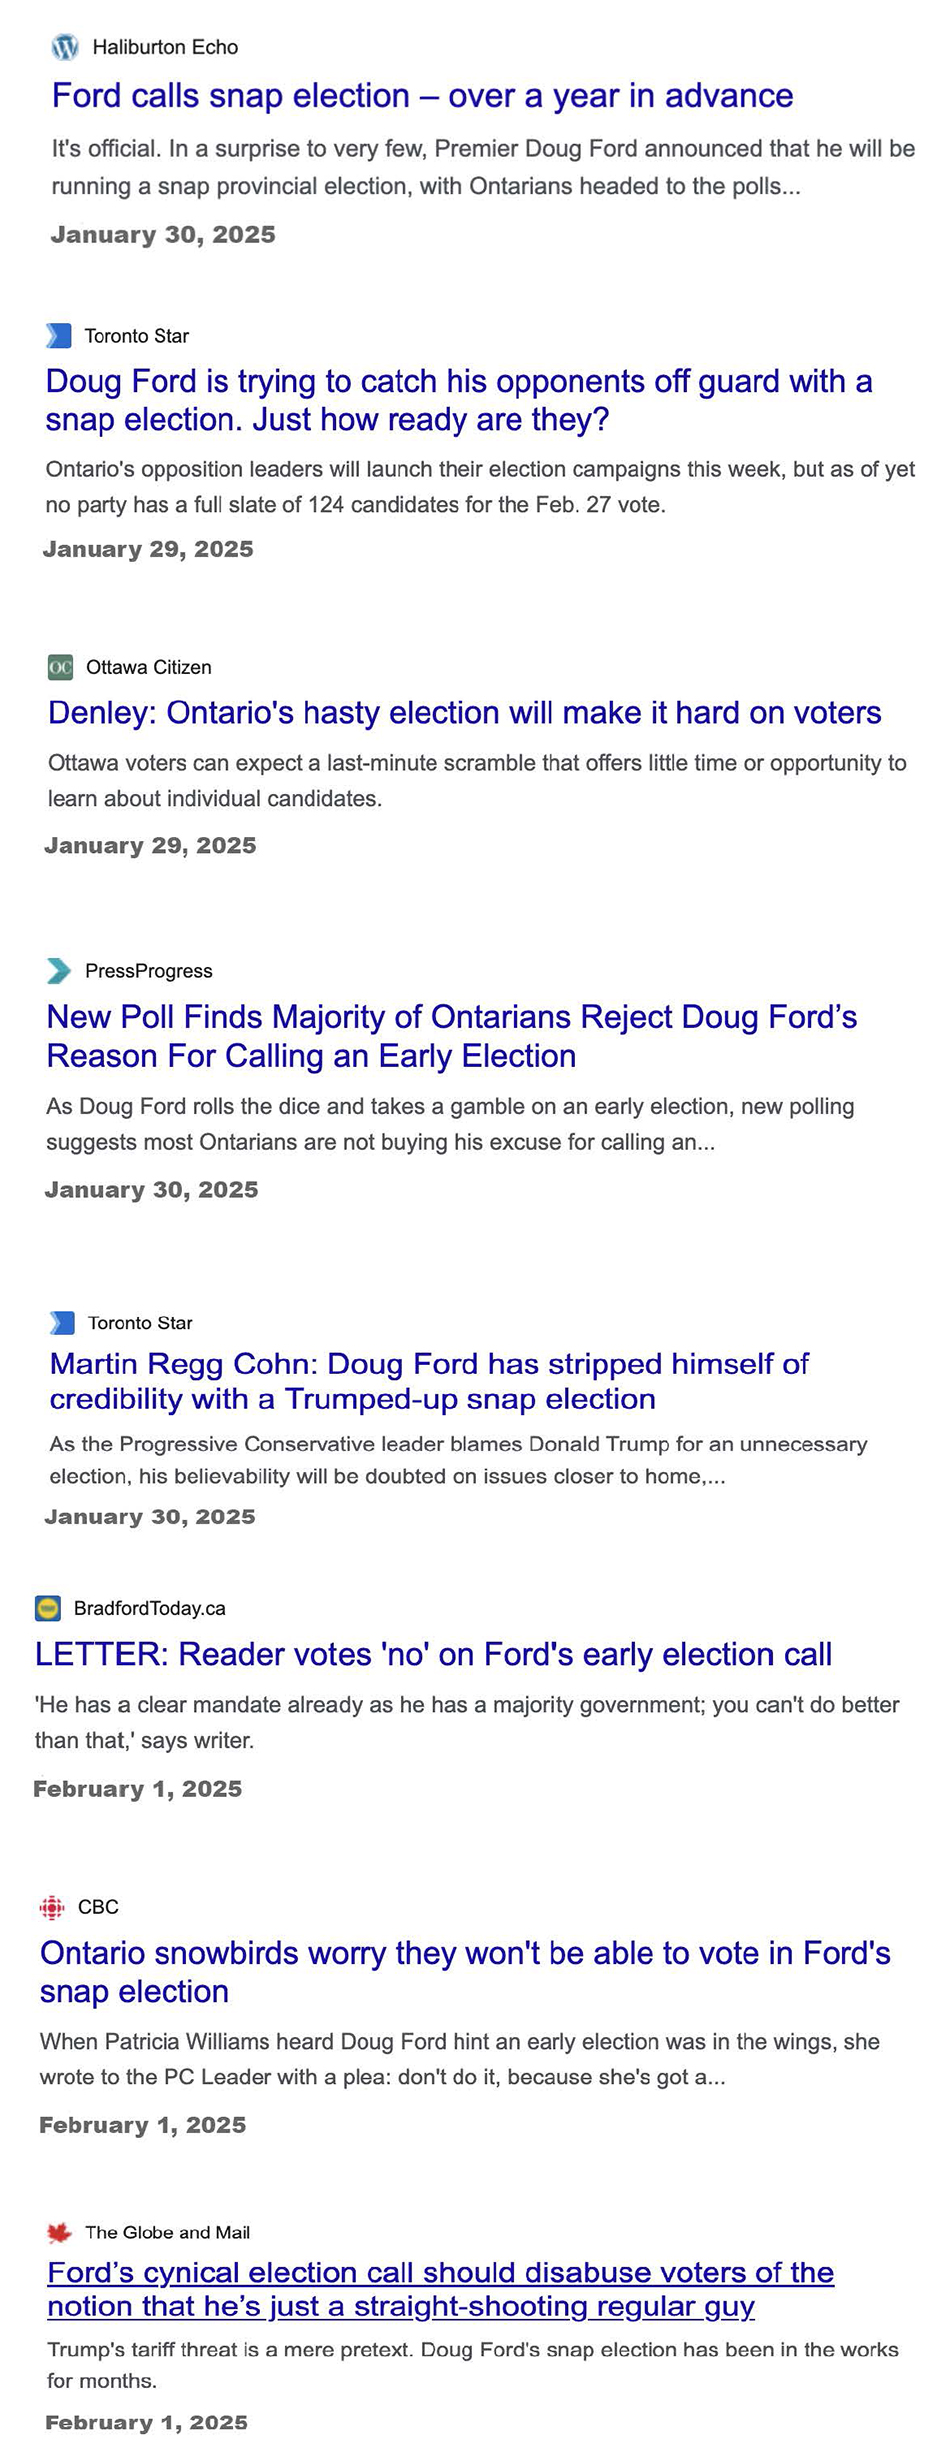The image size is (950, 2461).
Task: Click the first Toronto Star blue favicon
Action: click(59, 336)
